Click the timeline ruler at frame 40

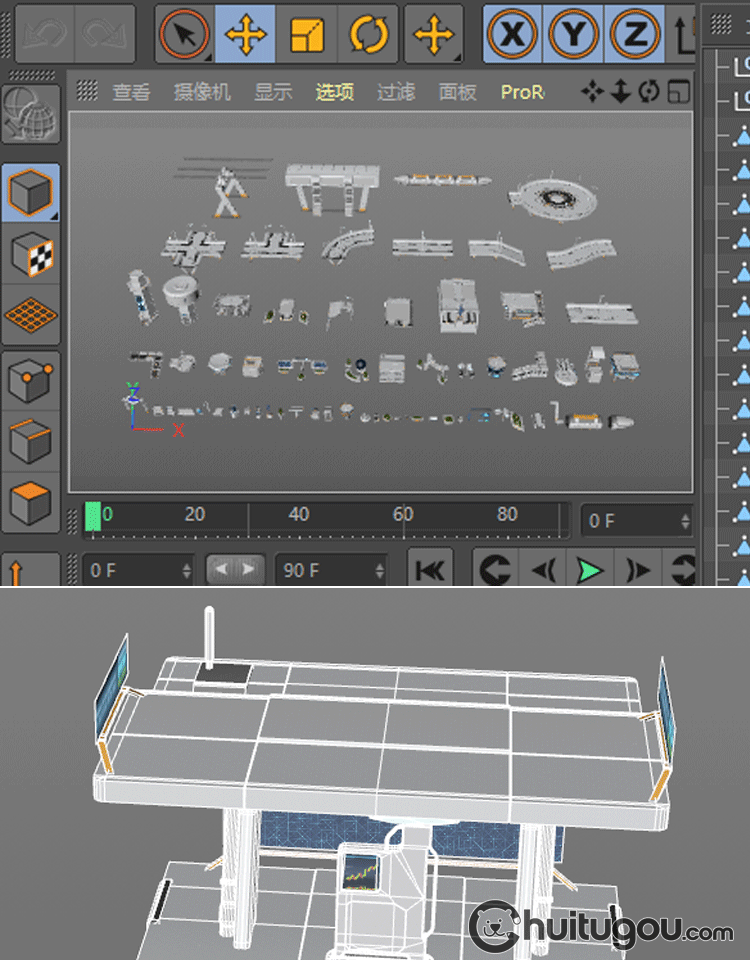click(299, 516)
